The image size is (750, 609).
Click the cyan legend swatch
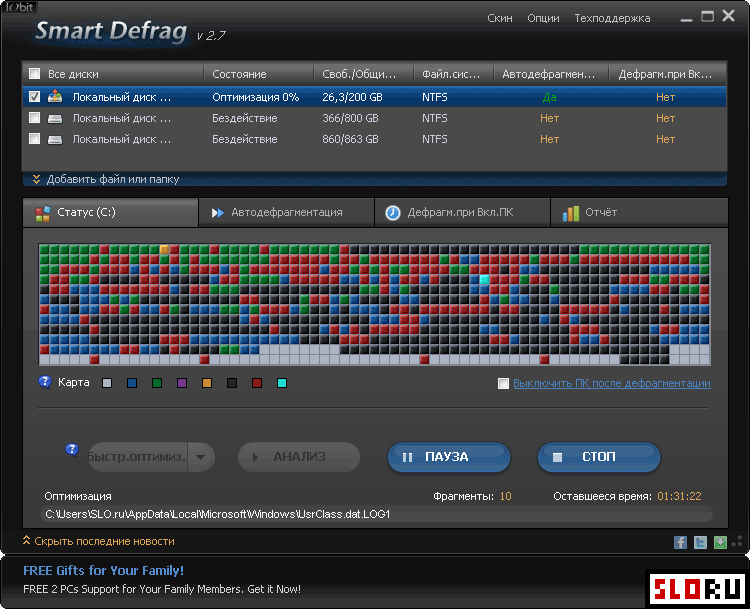pyautogui.click(x=282, y=383)
